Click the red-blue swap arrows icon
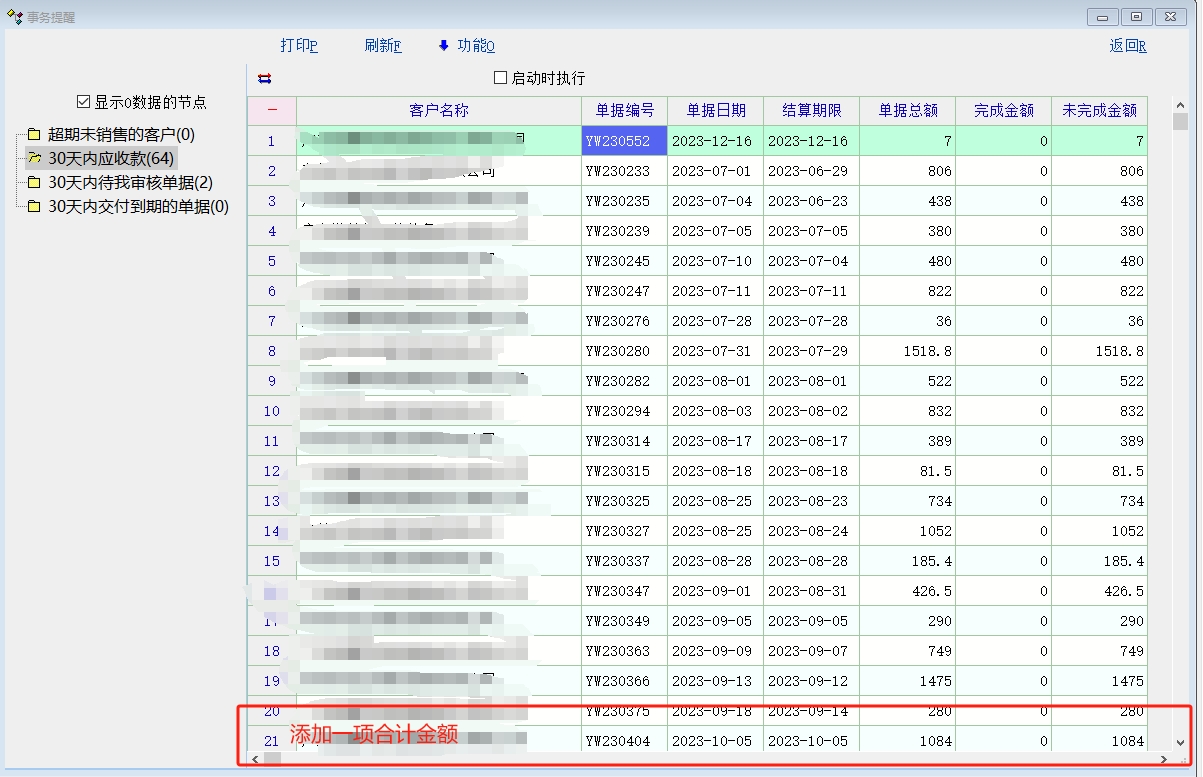 click(264, 79)
